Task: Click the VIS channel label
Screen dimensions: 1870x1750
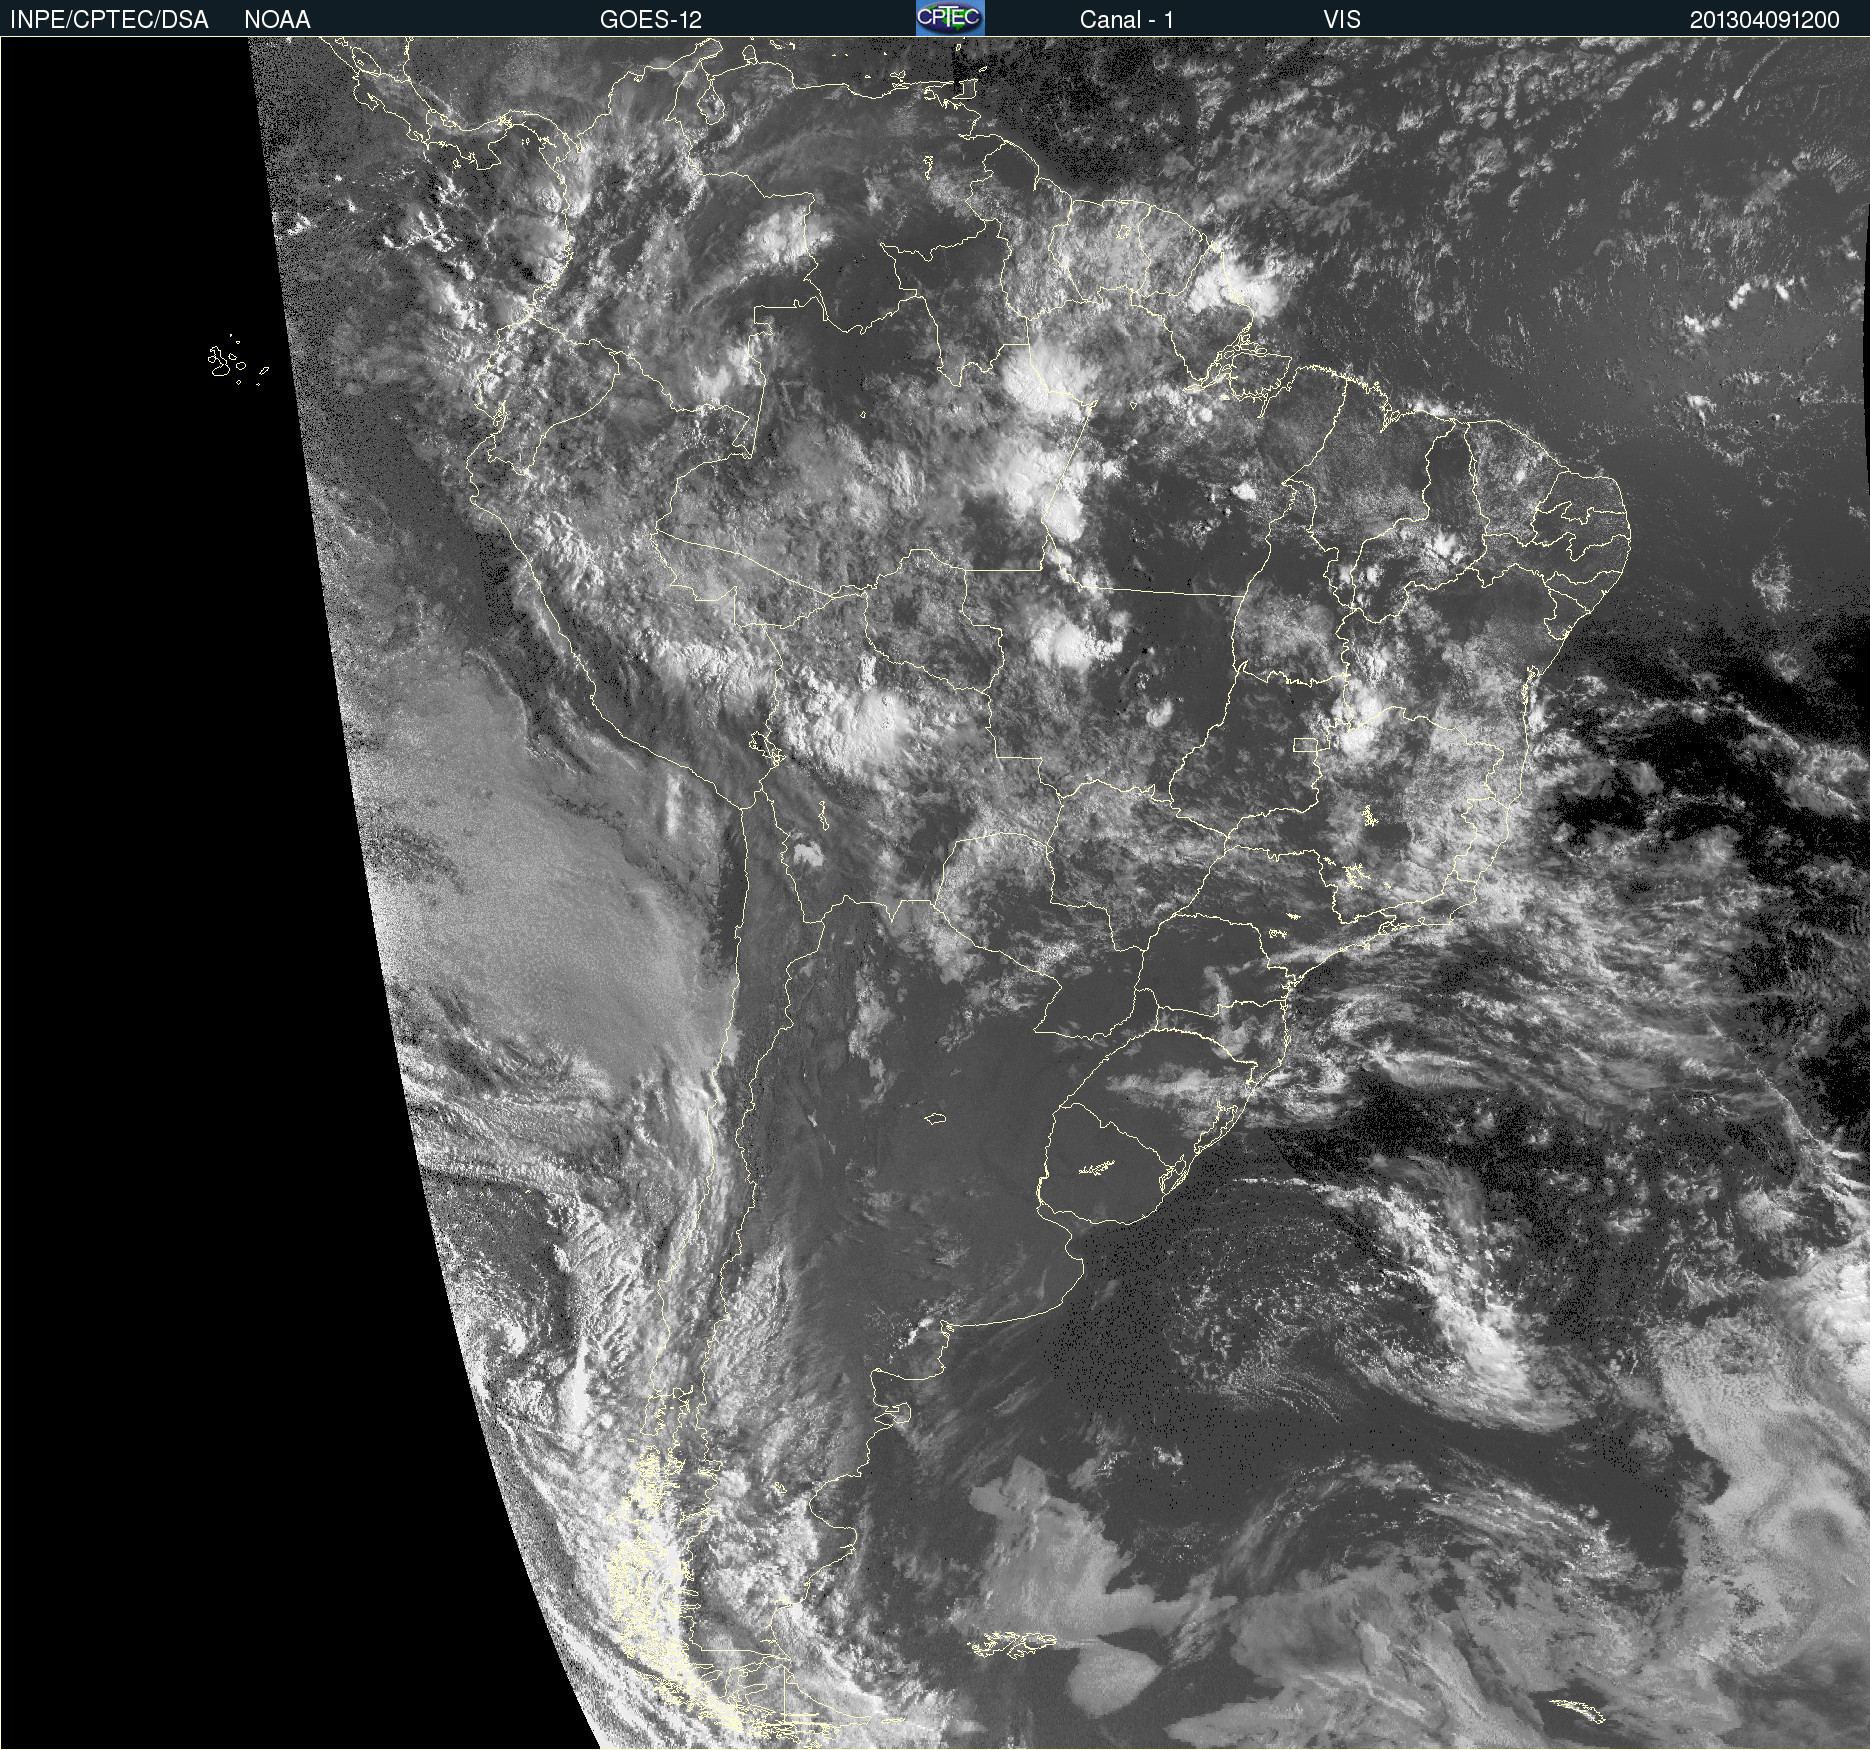Action: click(1342, 20)
